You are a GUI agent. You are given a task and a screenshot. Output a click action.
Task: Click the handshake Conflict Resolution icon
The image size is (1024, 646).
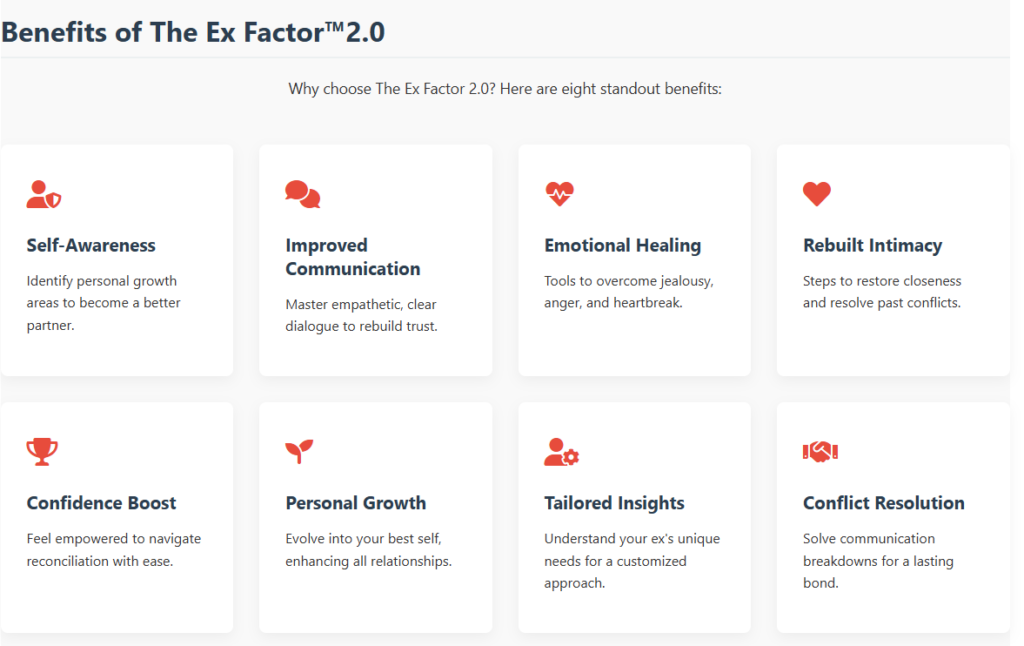820,452
